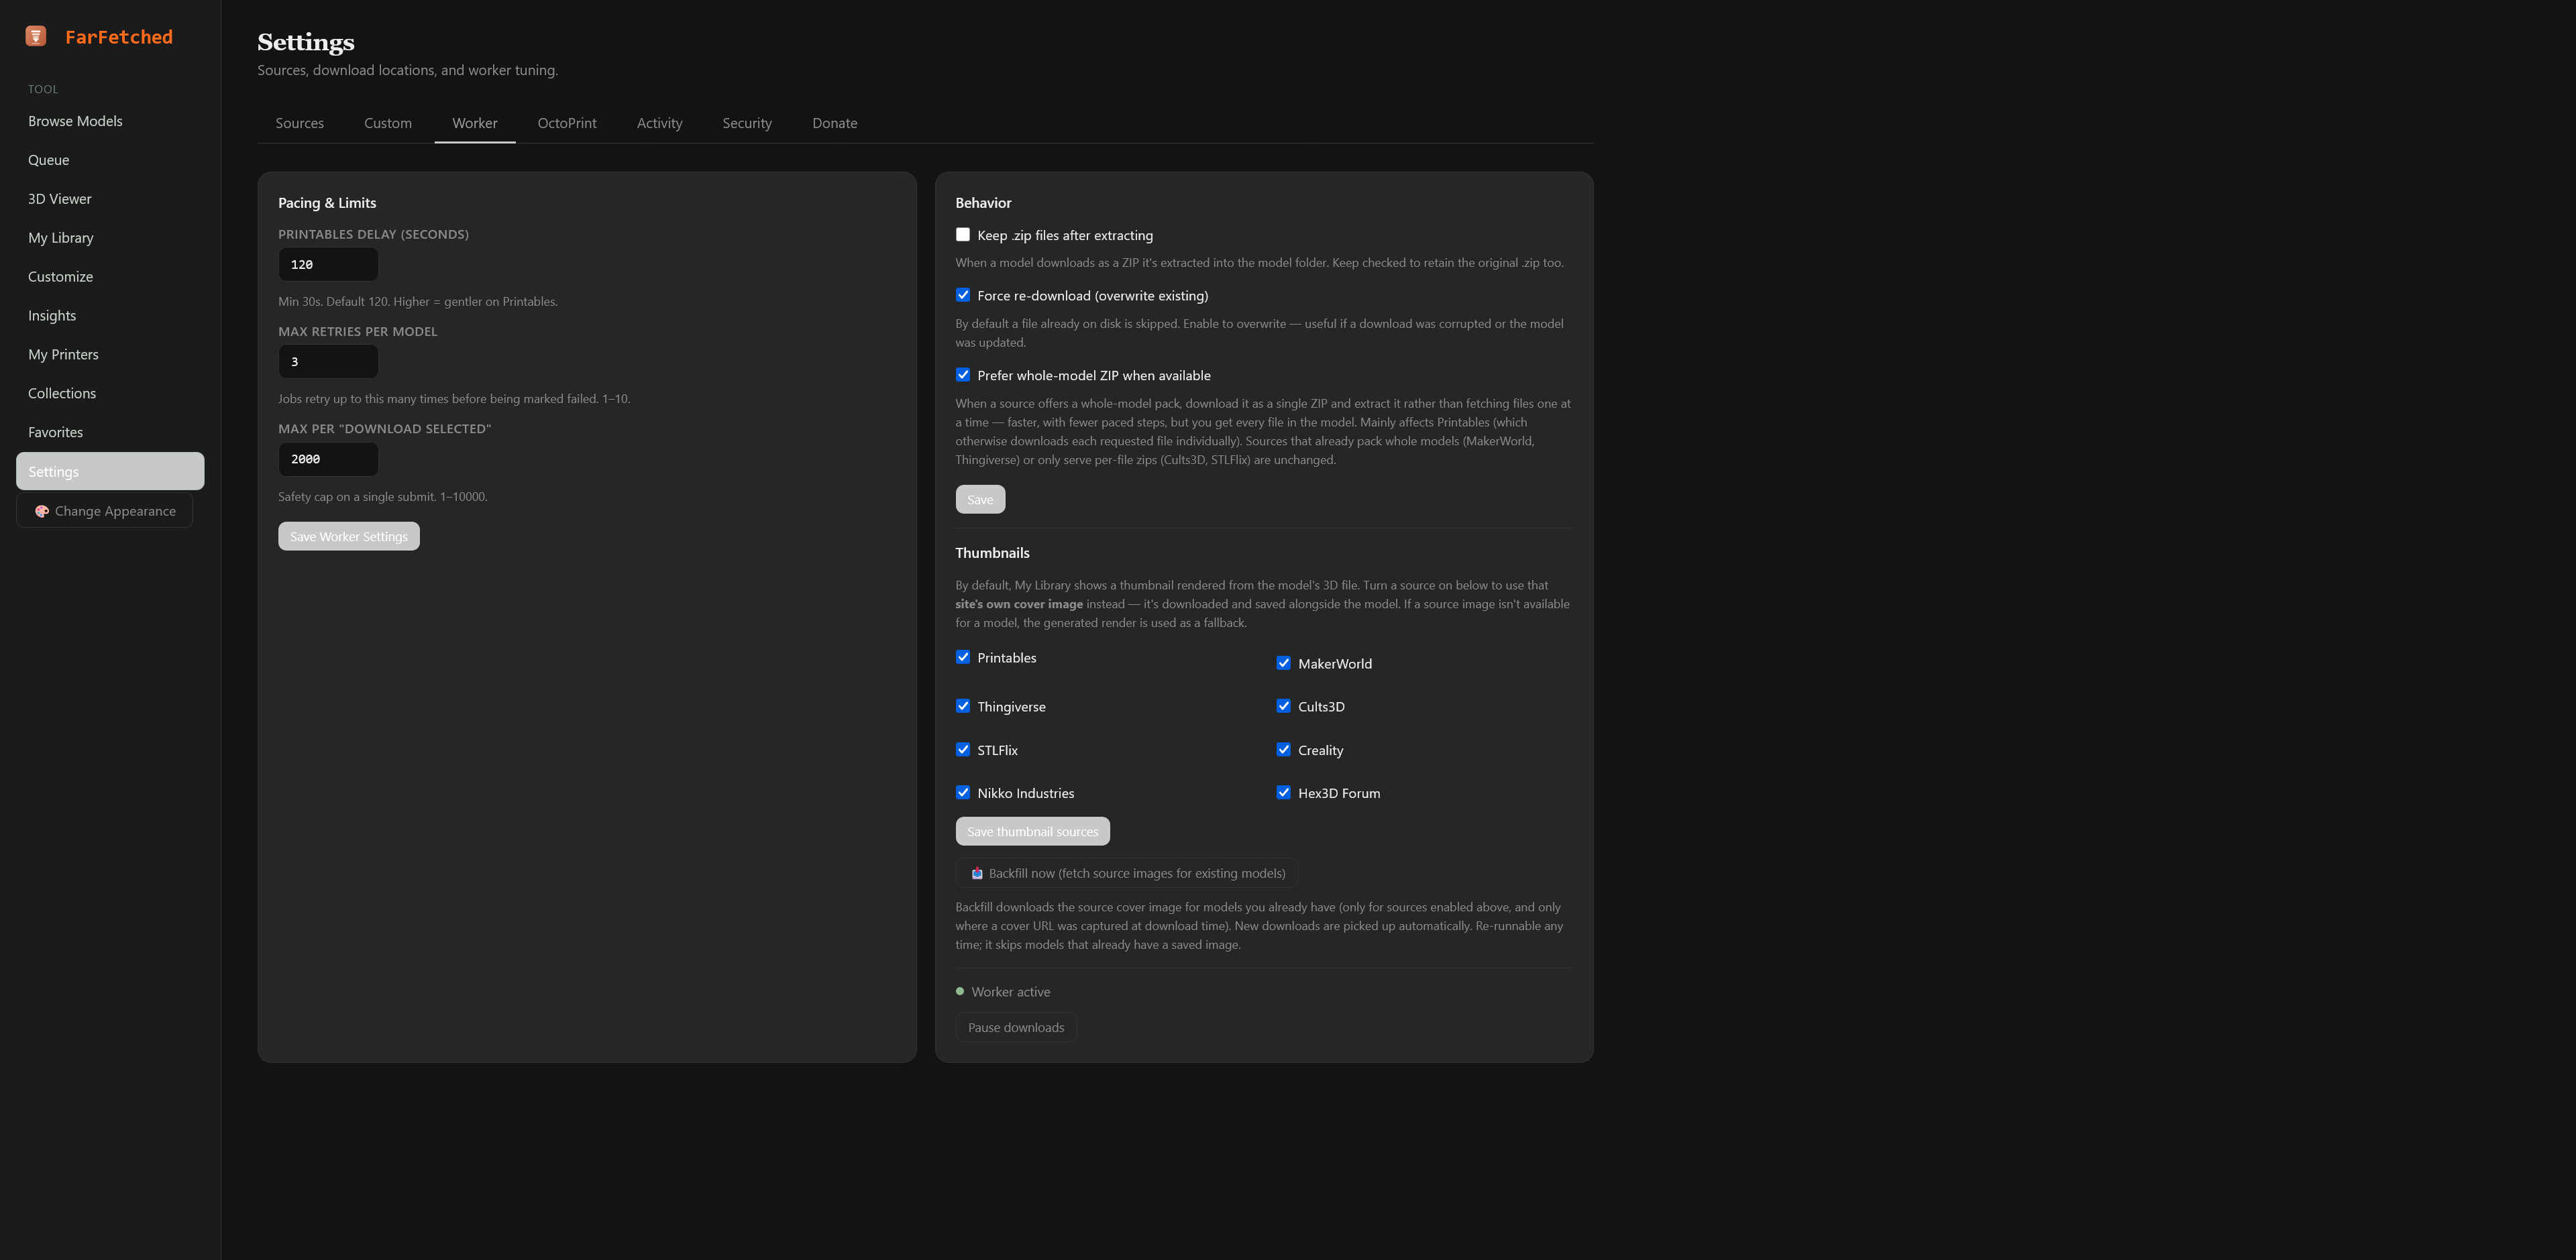Toggle the Thingiverse thumbnail checkbox
The height and width of the screenshot is (1260, 2576).
[963, 706]
